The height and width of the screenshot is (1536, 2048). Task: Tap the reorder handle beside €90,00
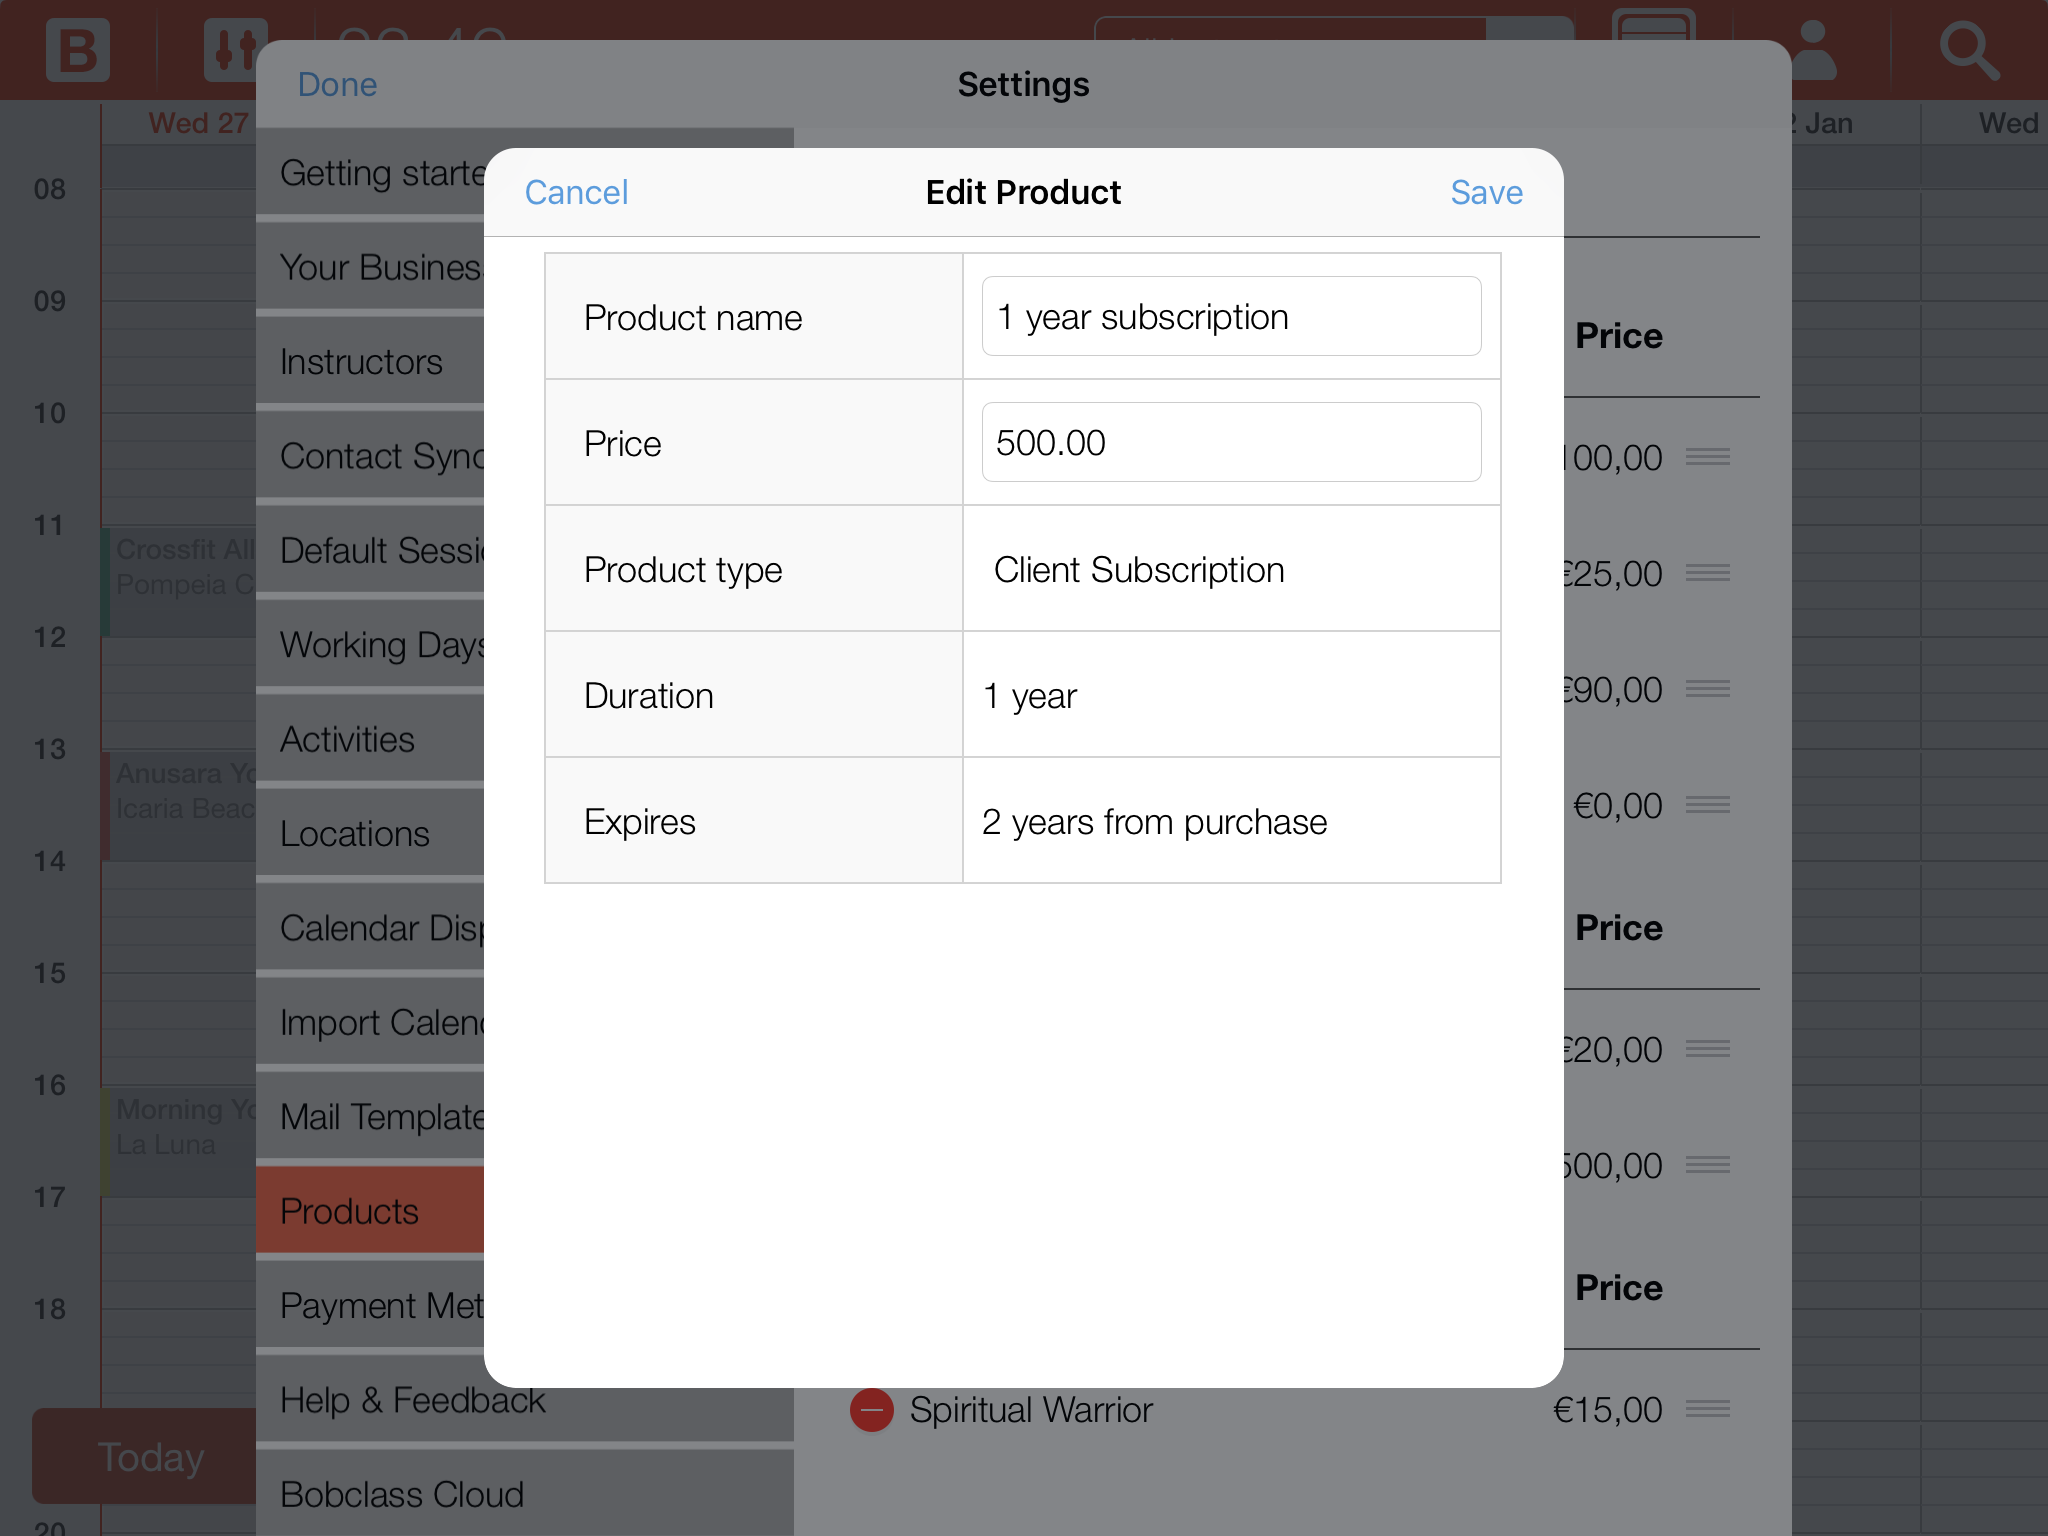pyautogui.click(x=1707, y=689)
